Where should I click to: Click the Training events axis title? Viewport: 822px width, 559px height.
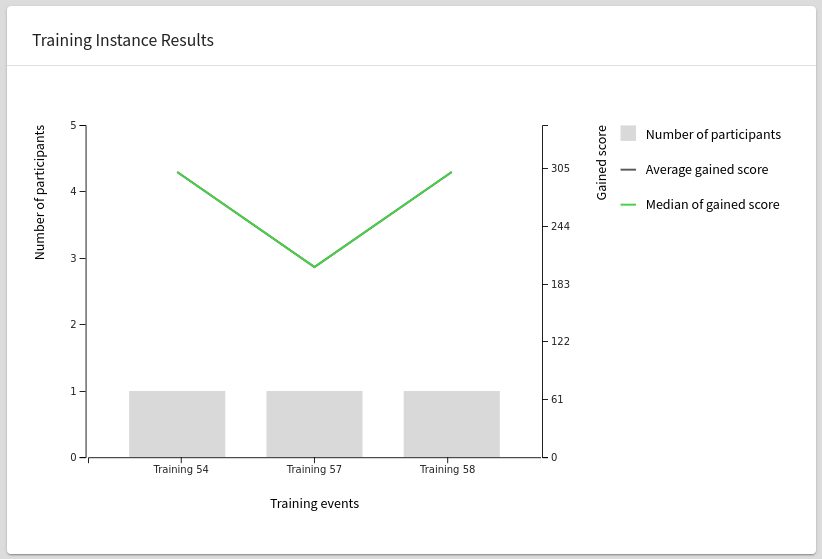(315, 503)
